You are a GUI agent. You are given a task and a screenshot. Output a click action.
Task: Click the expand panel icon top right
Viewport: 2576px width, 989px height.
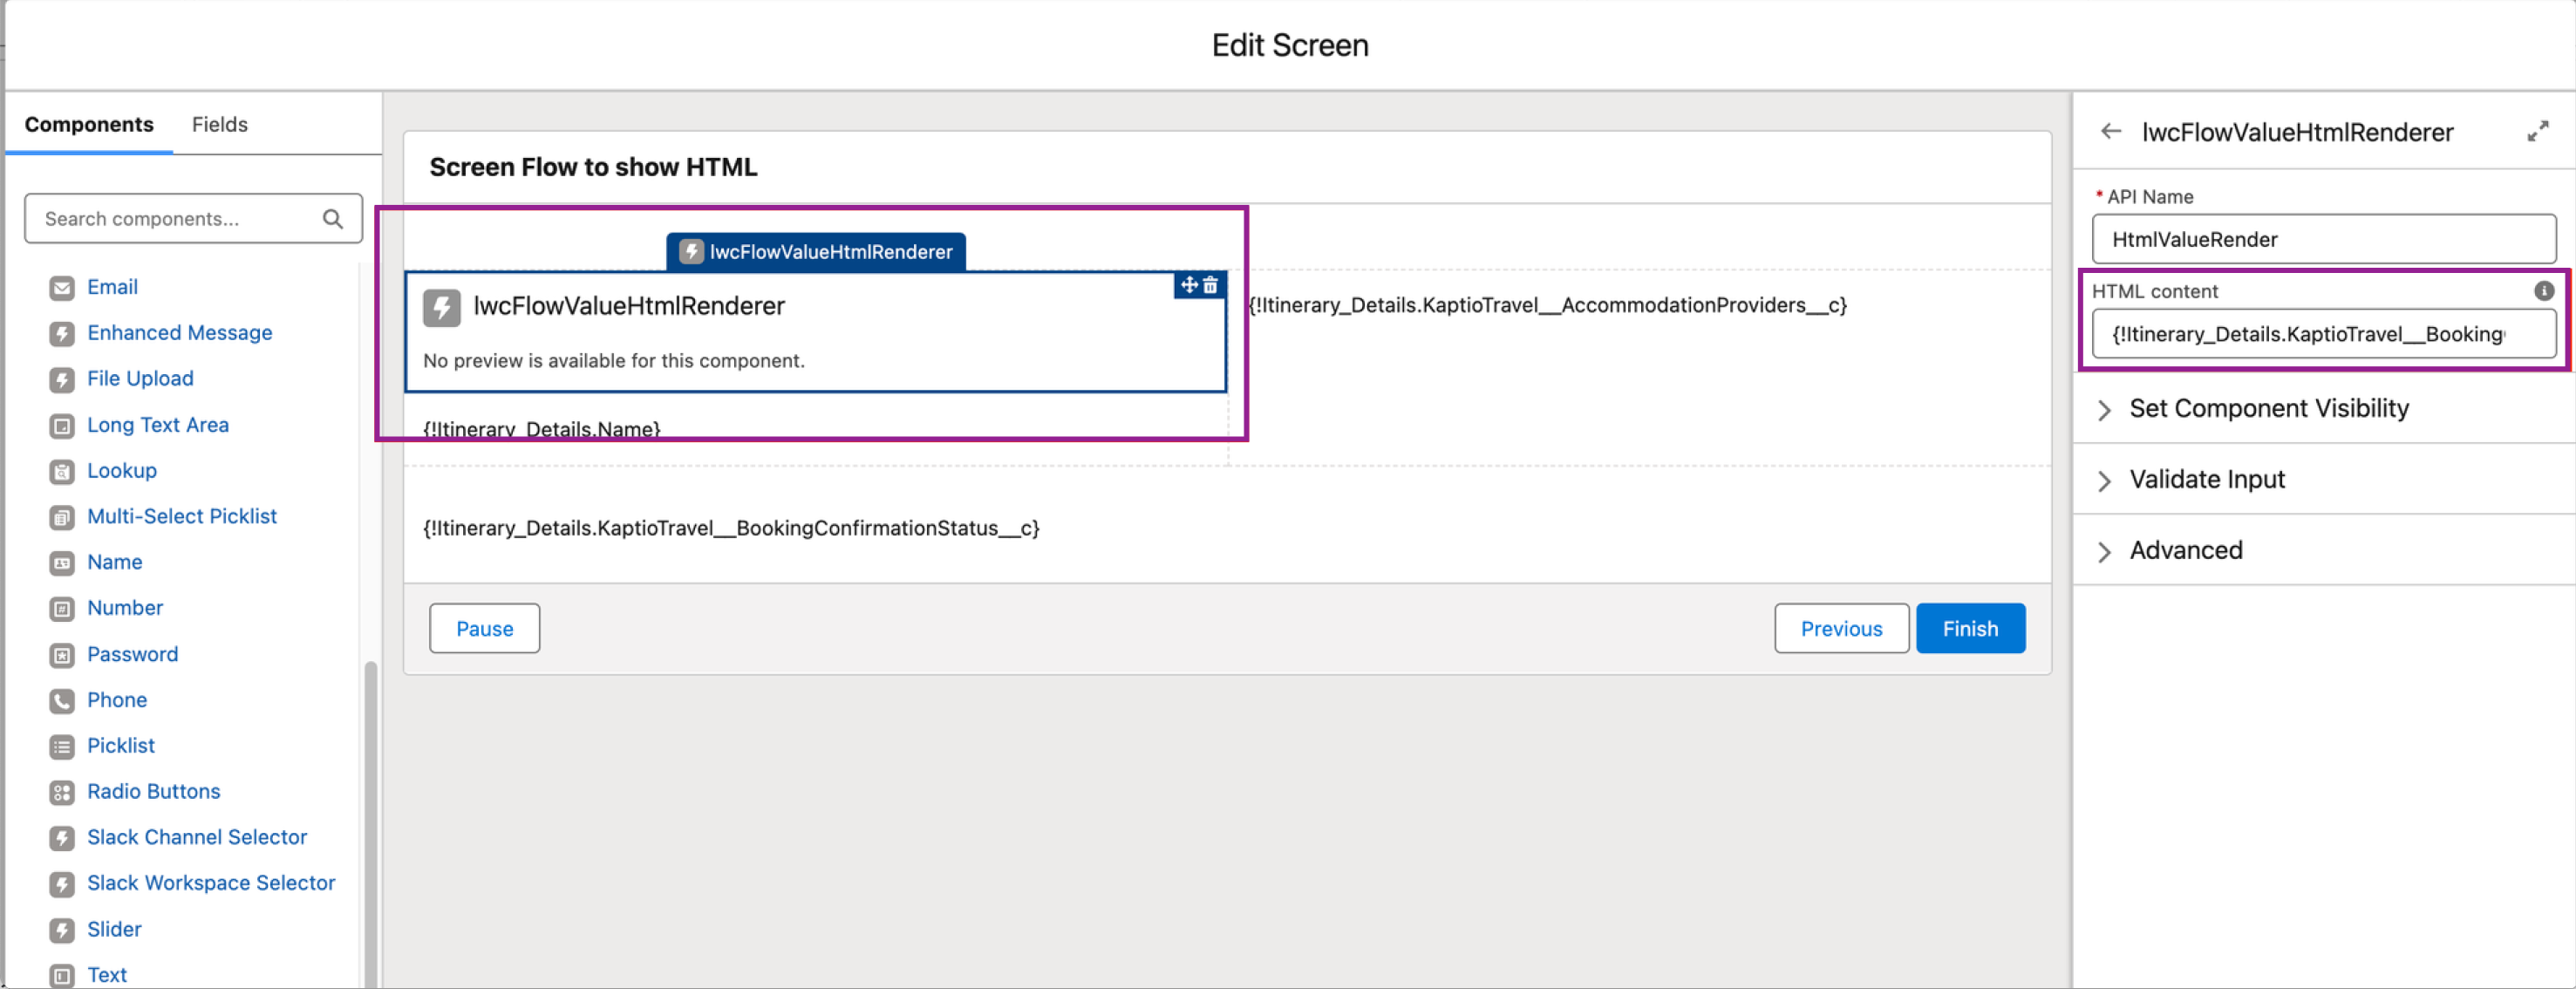click(x=2537, y=132)
